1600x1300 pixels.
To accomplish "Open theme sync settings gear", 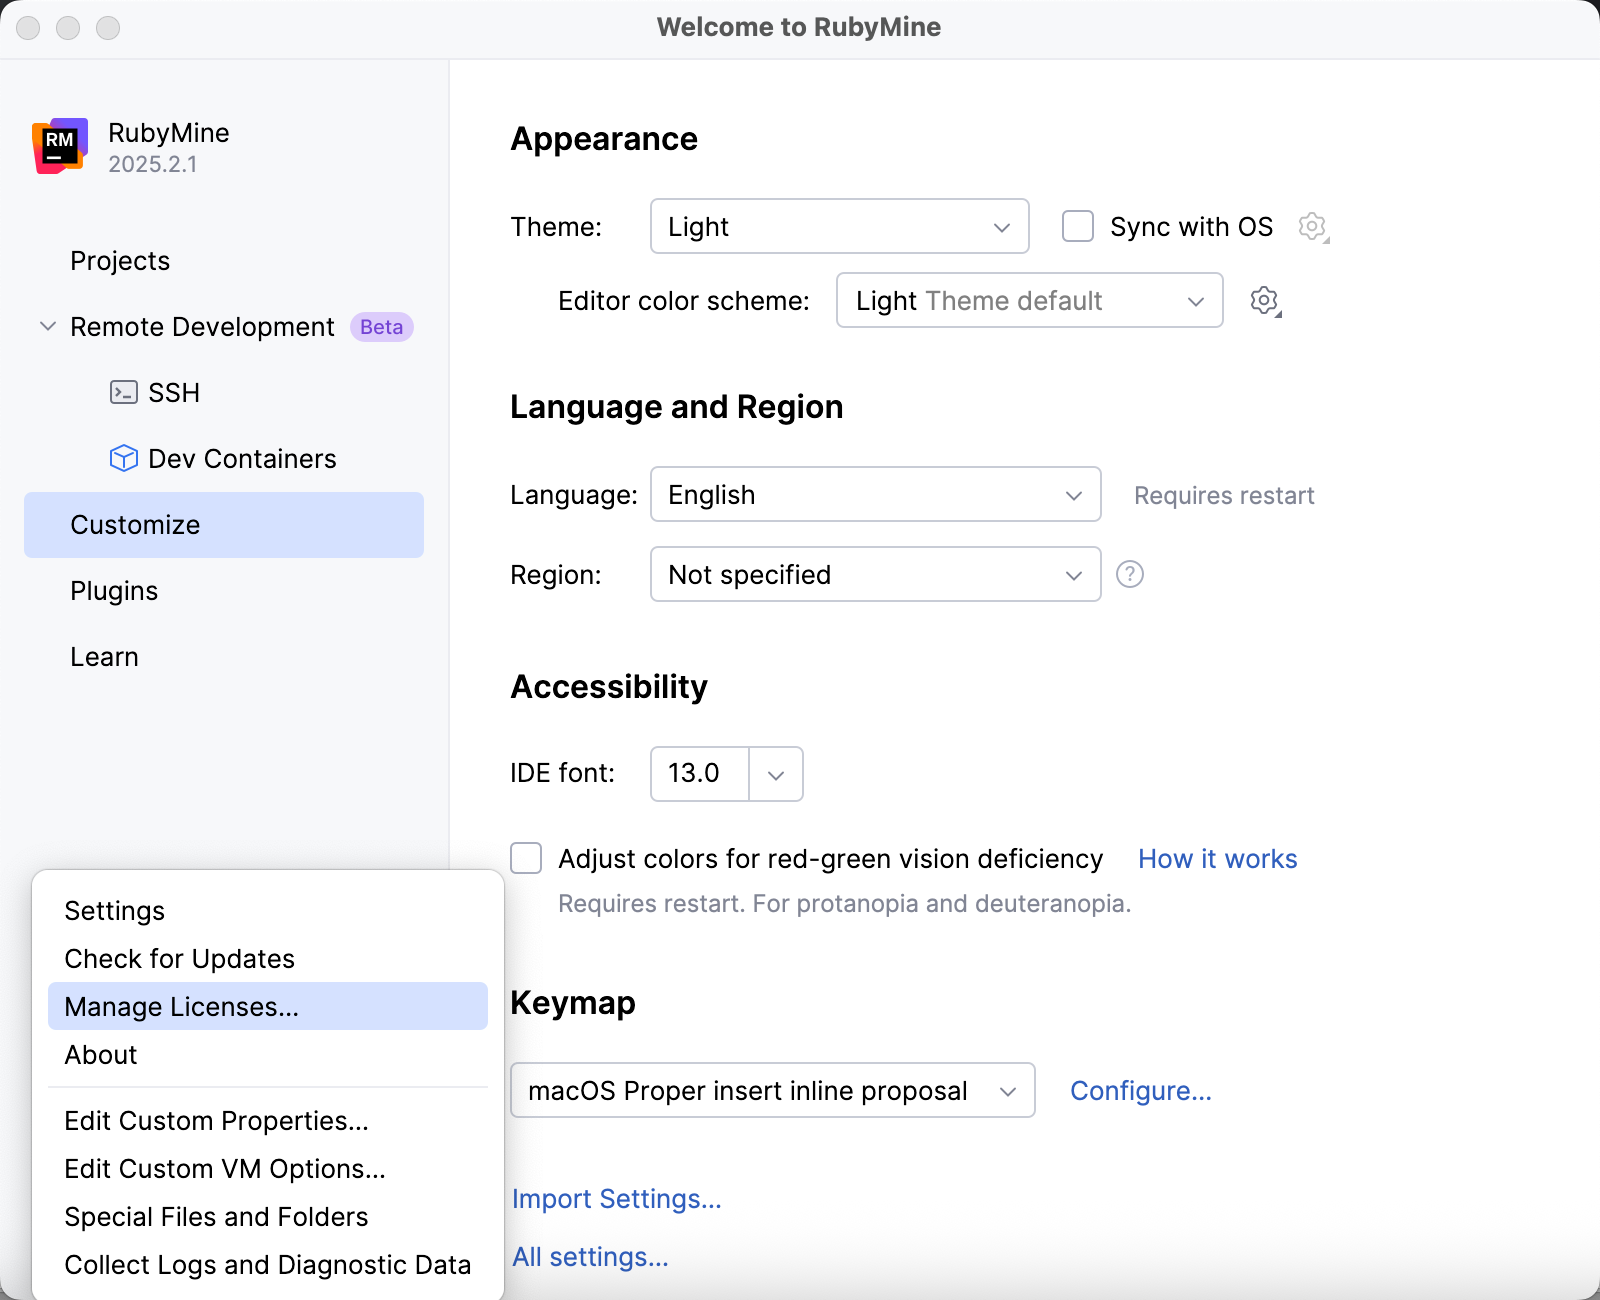I will click(x=1312, y=227).
